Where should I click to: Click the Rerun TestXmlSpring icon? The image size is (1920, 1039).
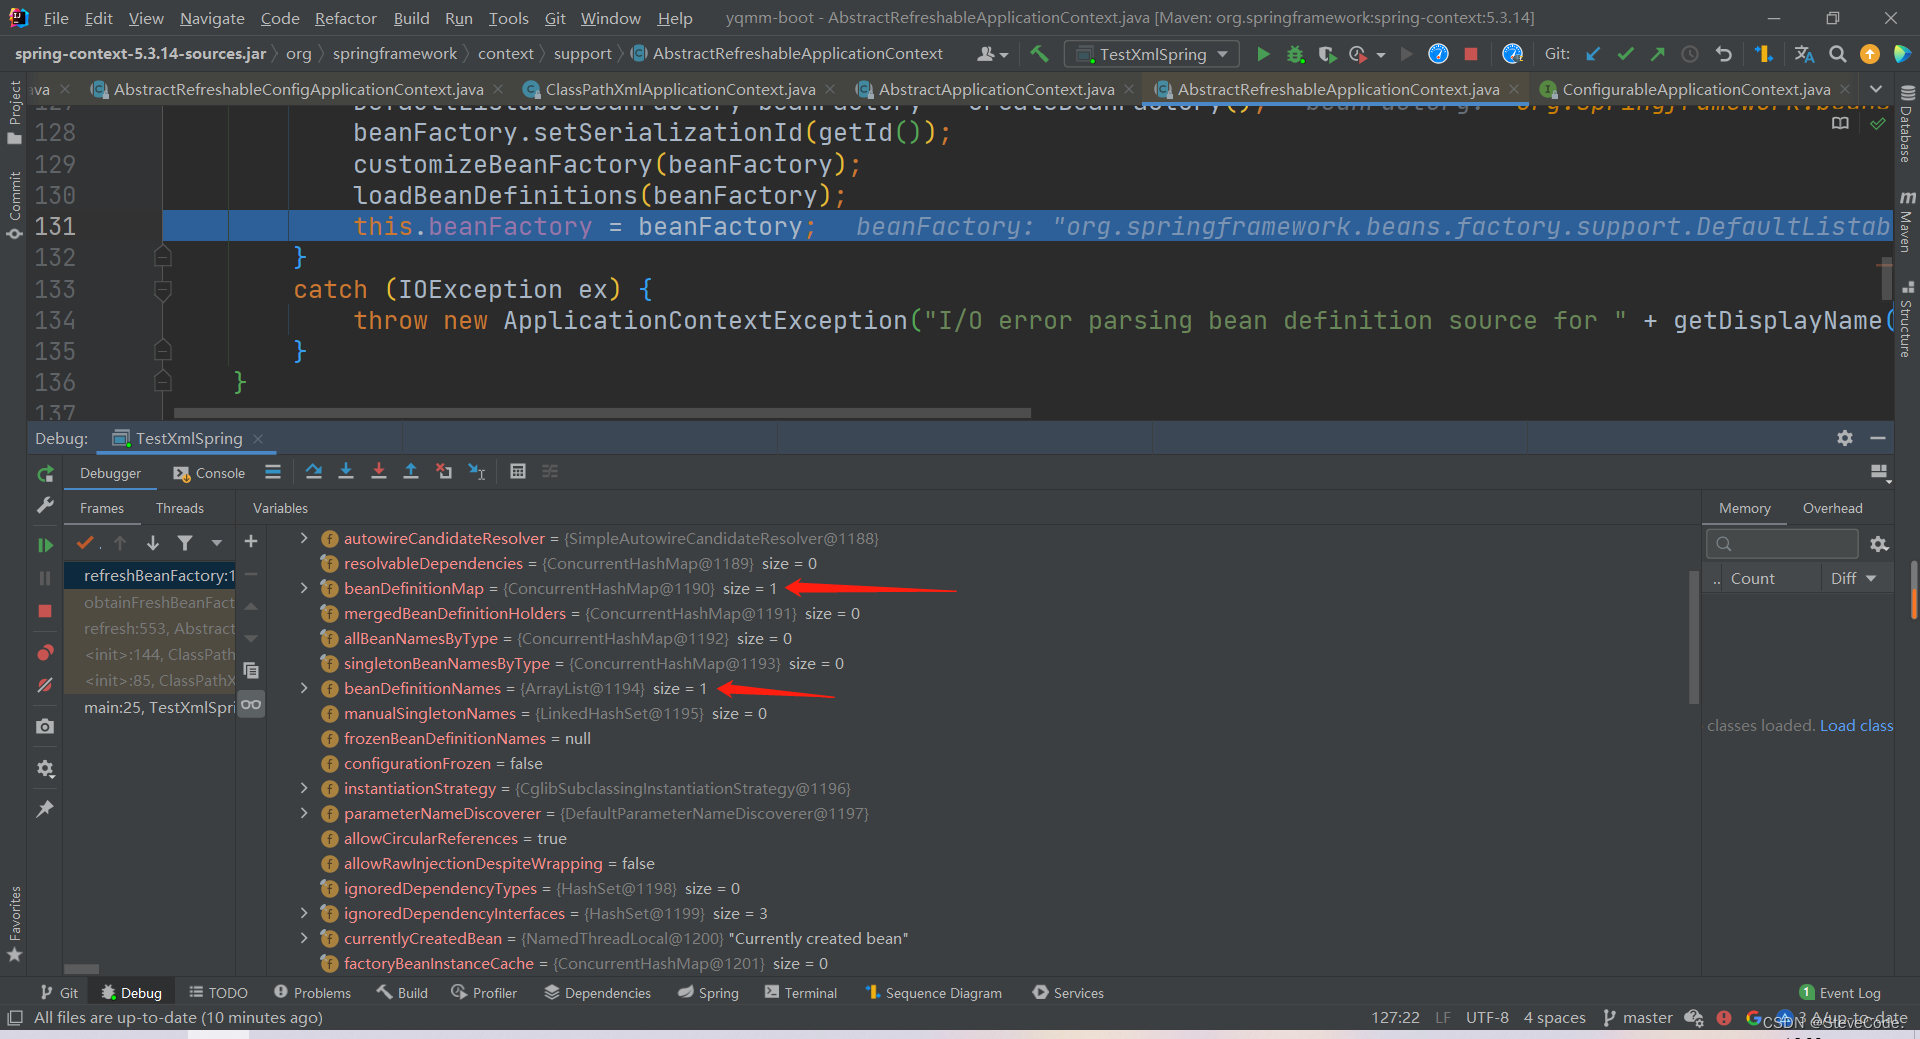45,474
